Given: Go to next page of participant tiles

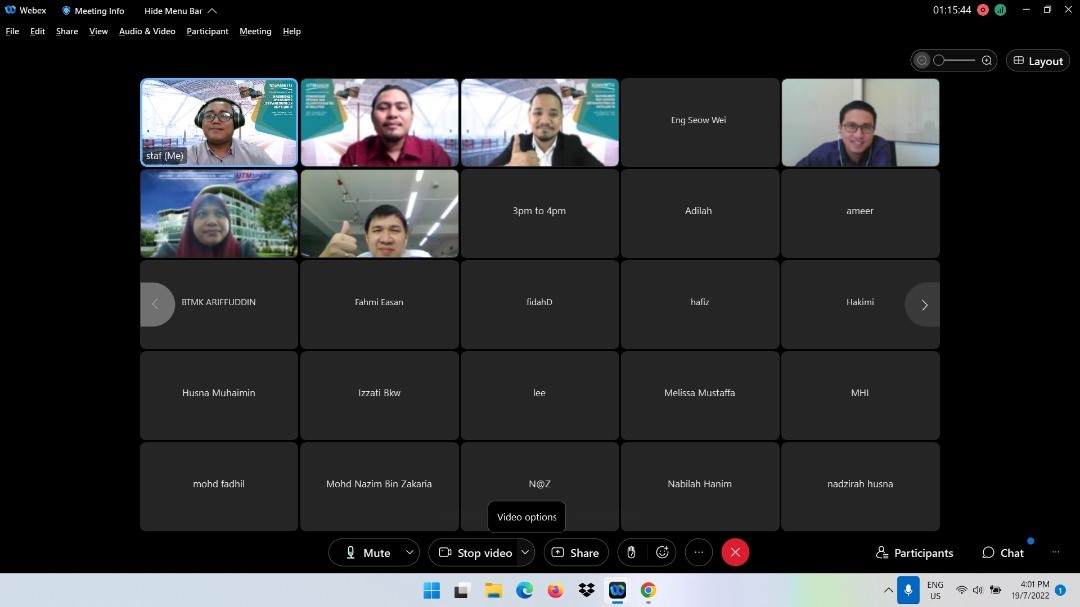Looking at the screenshot, I should 923,305.
